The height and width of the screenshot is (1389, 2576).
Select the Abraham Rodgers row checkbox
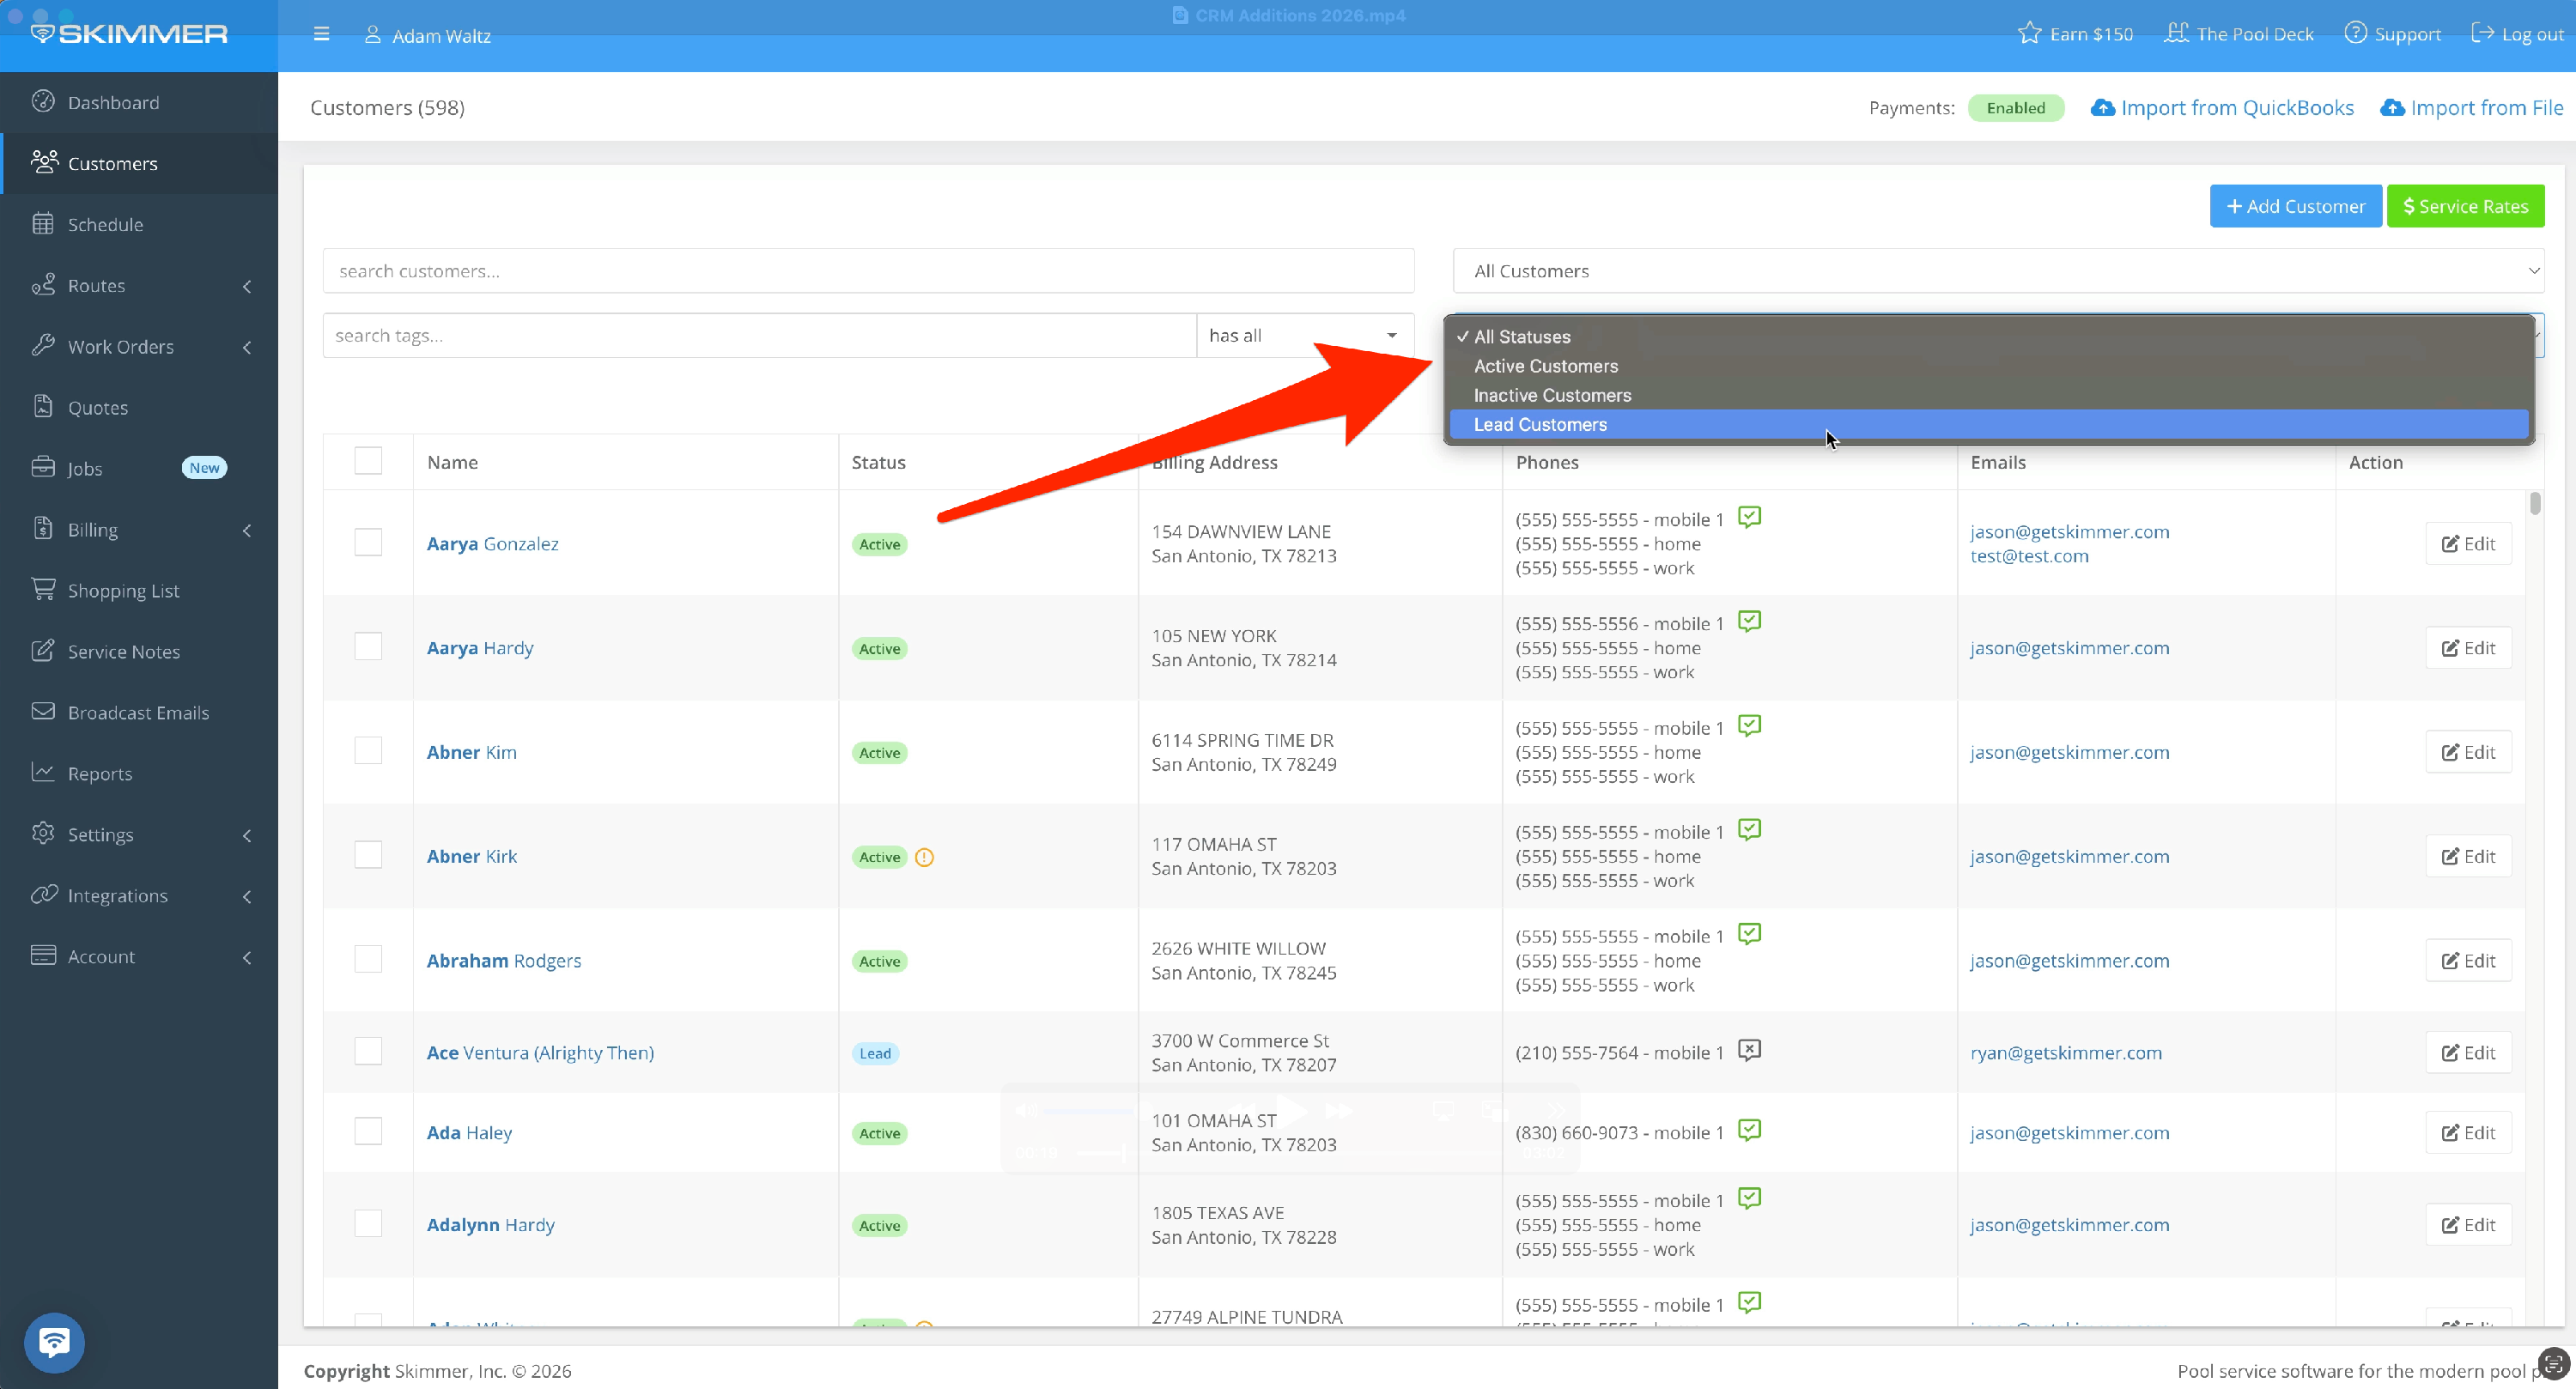(368, 959)
